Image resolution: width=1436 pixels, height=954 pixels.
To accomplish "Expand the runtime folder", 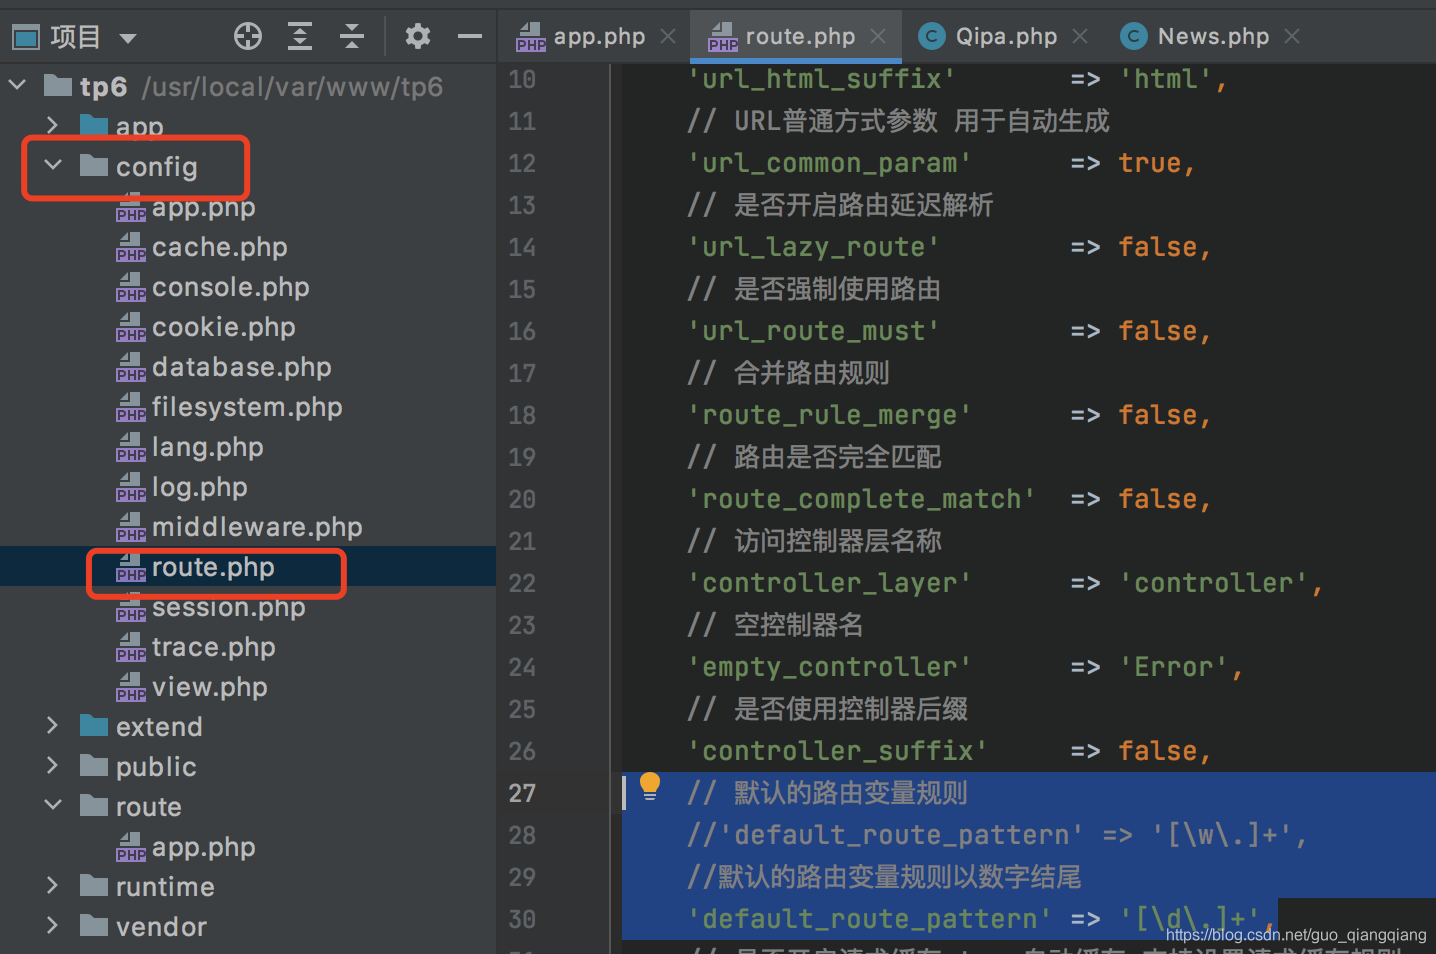I will [x=53, y=886].
